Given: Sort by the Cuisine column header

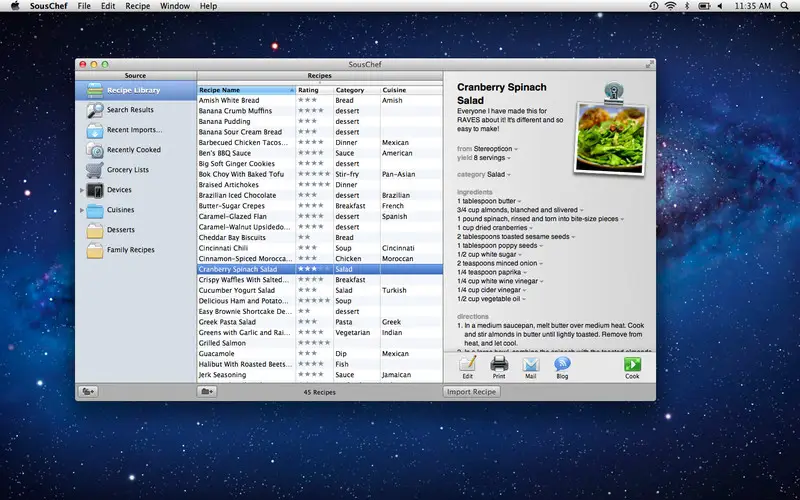Looking at the screenshot, I should [411, 90].
